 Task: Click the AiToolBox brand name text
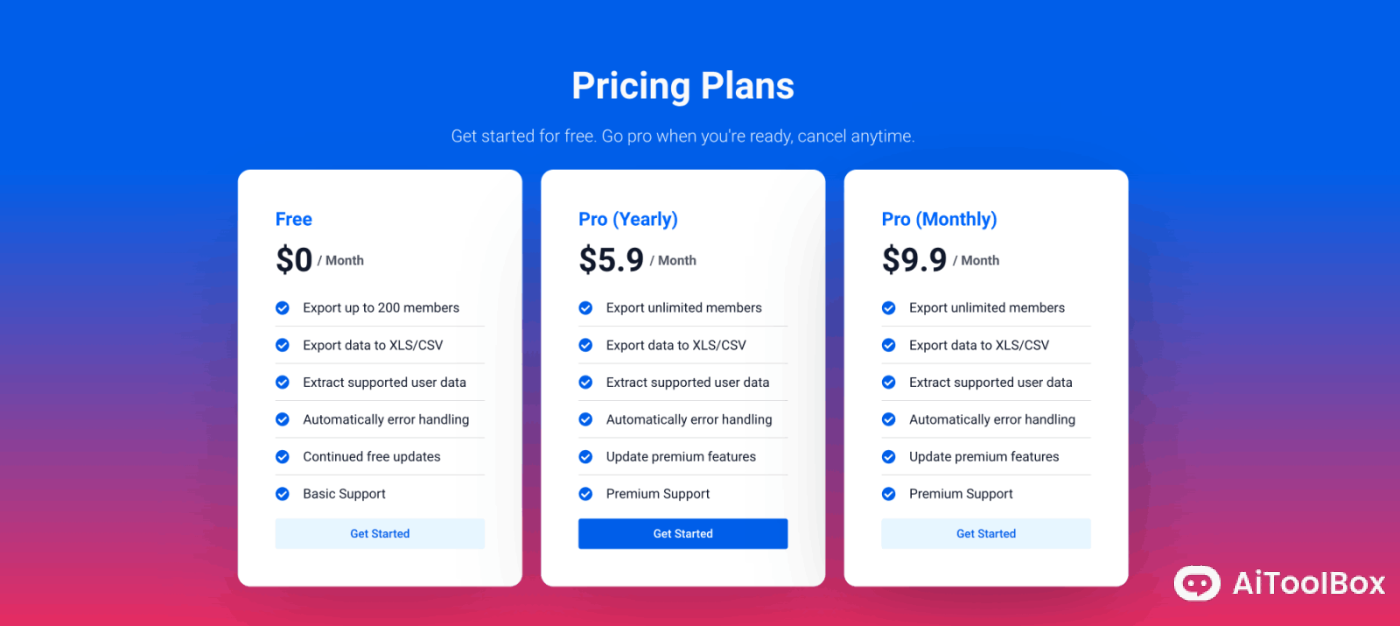tap(1309, 583)
